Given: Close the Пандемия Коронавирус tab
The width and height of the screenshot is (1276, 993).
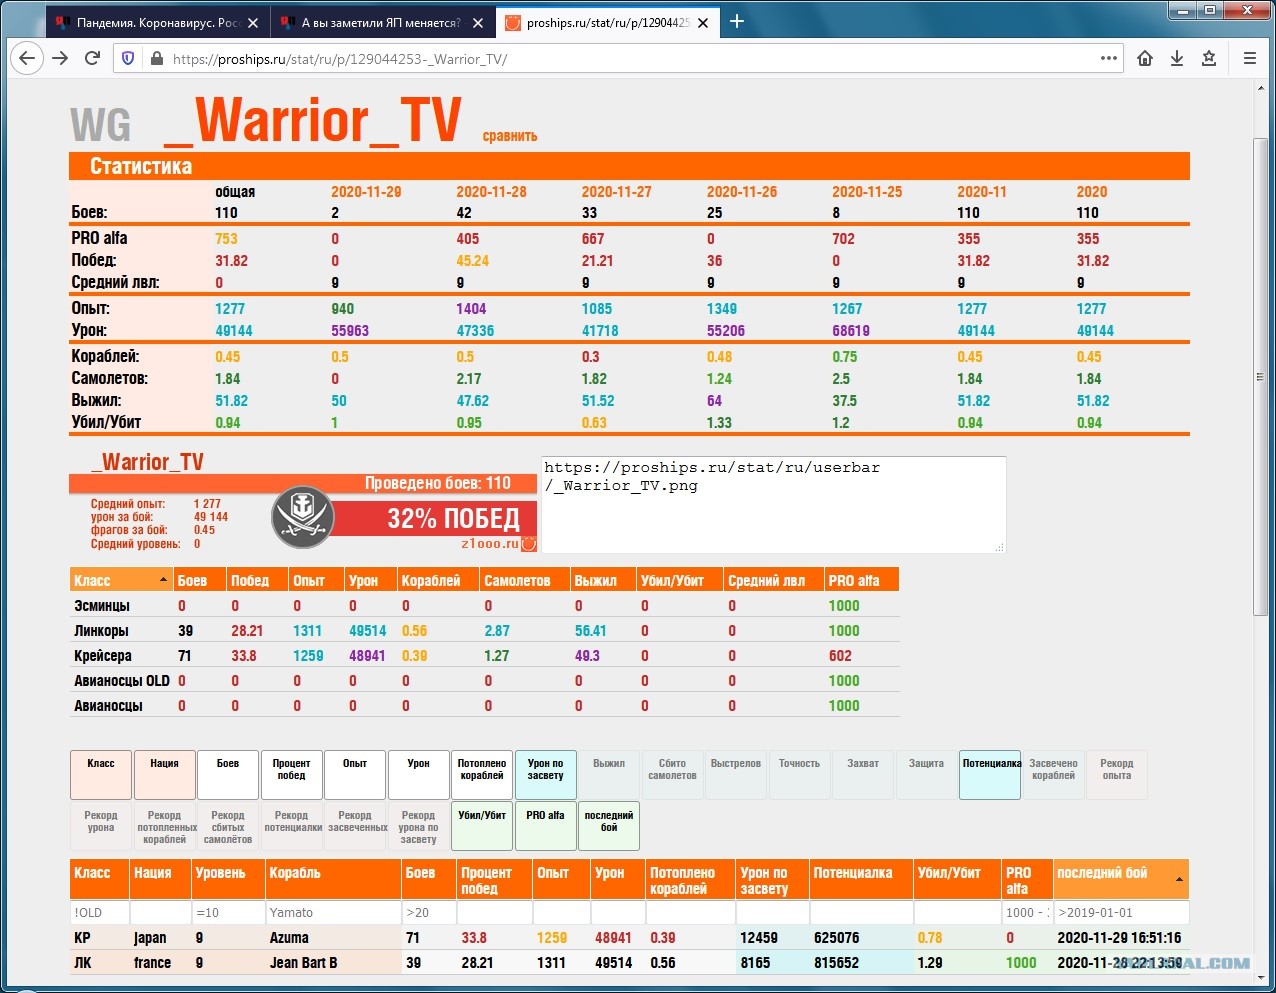Looking at the screenshot, I should 252,22.
